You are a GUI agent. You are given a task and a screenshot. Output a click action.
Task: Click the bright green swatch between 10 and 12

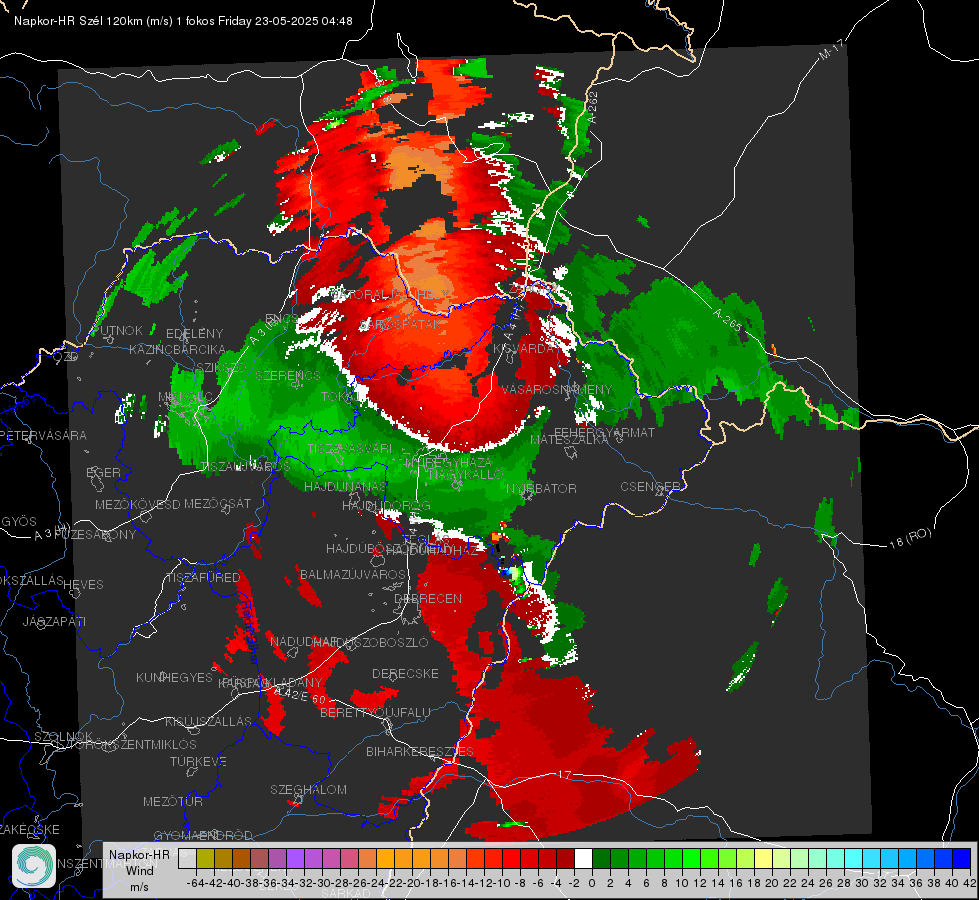pyautogui.click(x=691, y=859)
